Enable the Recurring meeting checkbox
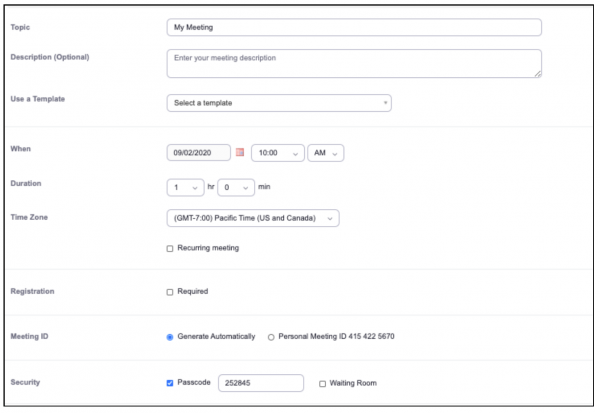 (170, 248)
